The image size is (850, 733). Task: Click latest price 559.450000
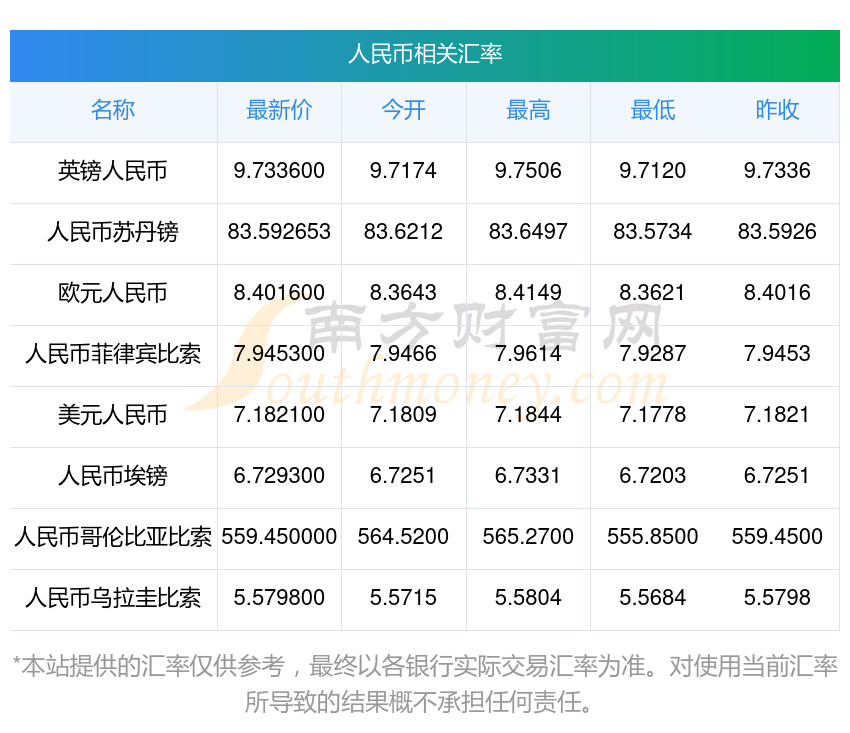(x=279, y=537)
